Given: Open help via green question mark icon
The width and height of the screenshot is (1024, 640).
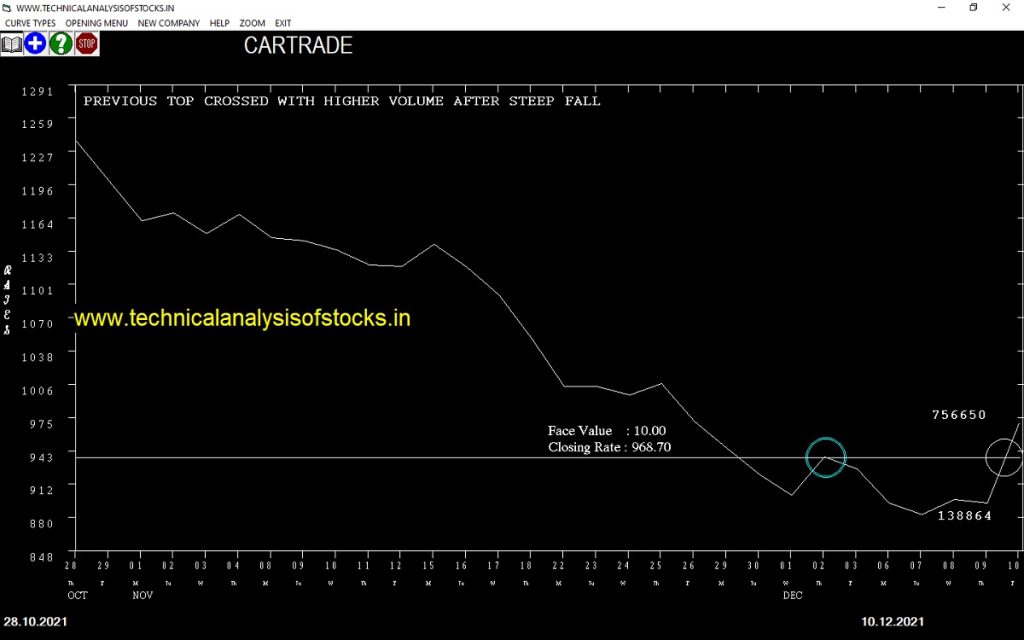Looking at the screenshot, I should (x=61, y=43).
